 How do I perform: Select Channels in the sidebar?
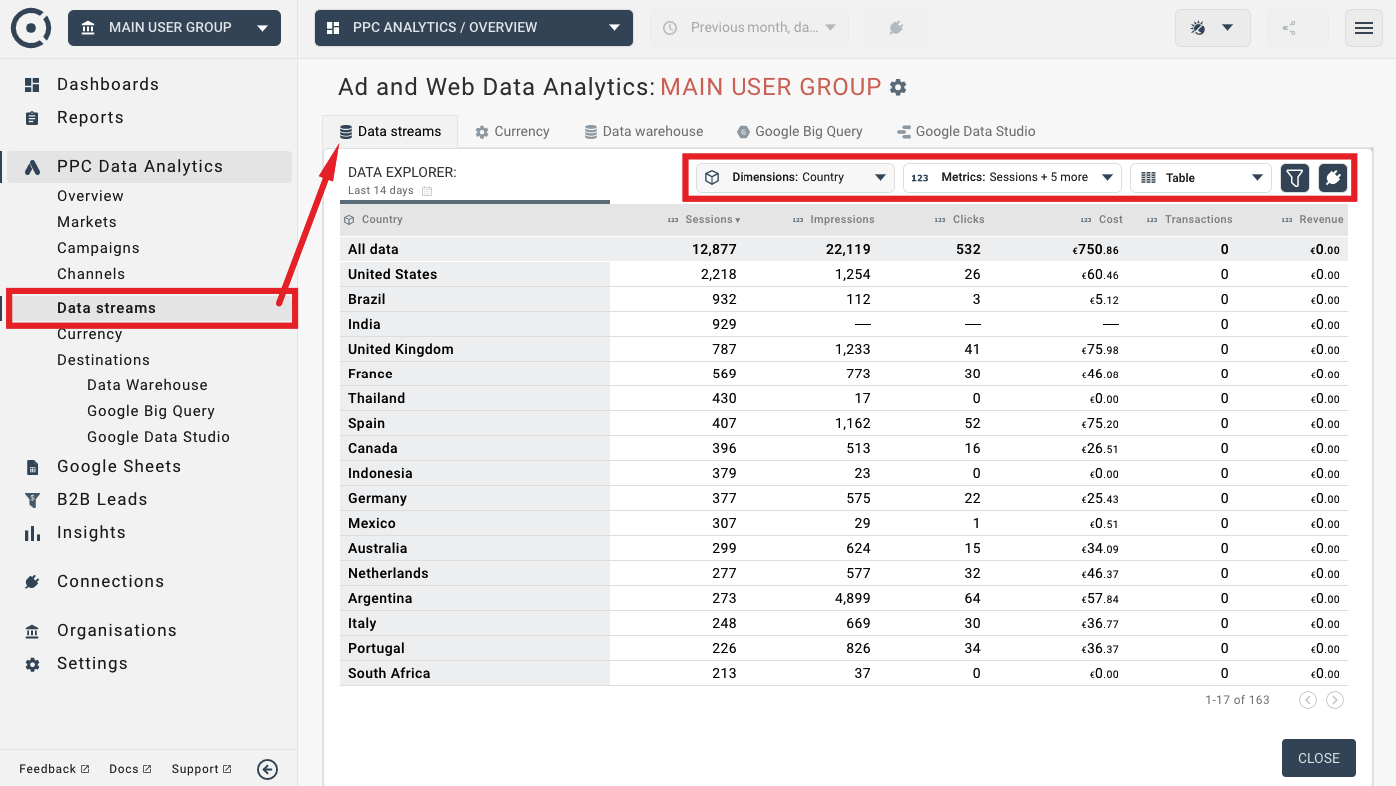(91, 274)
